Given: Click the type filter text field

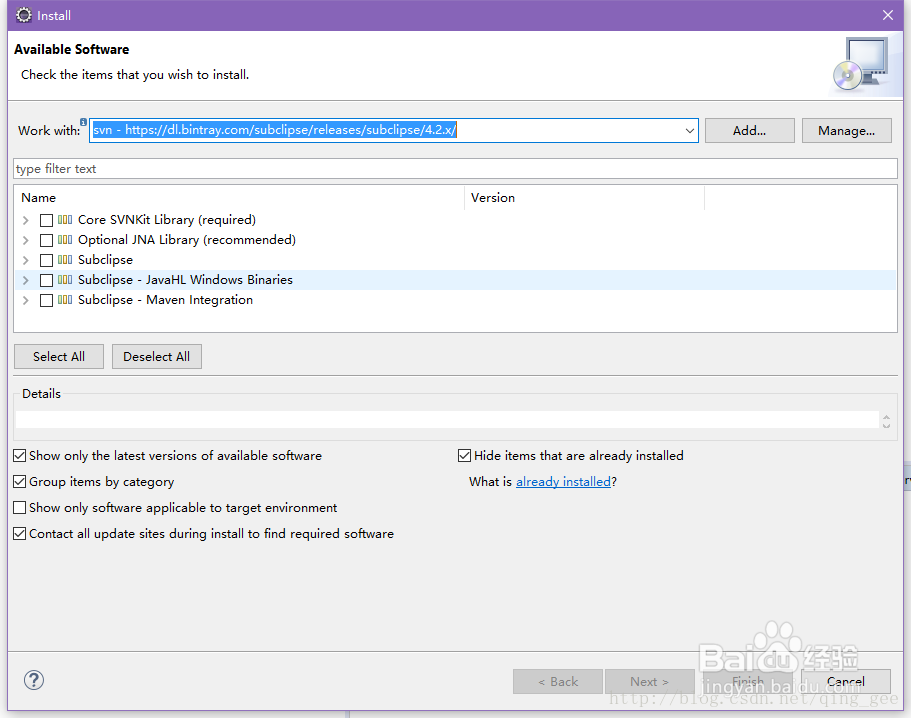Looking at the screenshot, I should [456, 168].
